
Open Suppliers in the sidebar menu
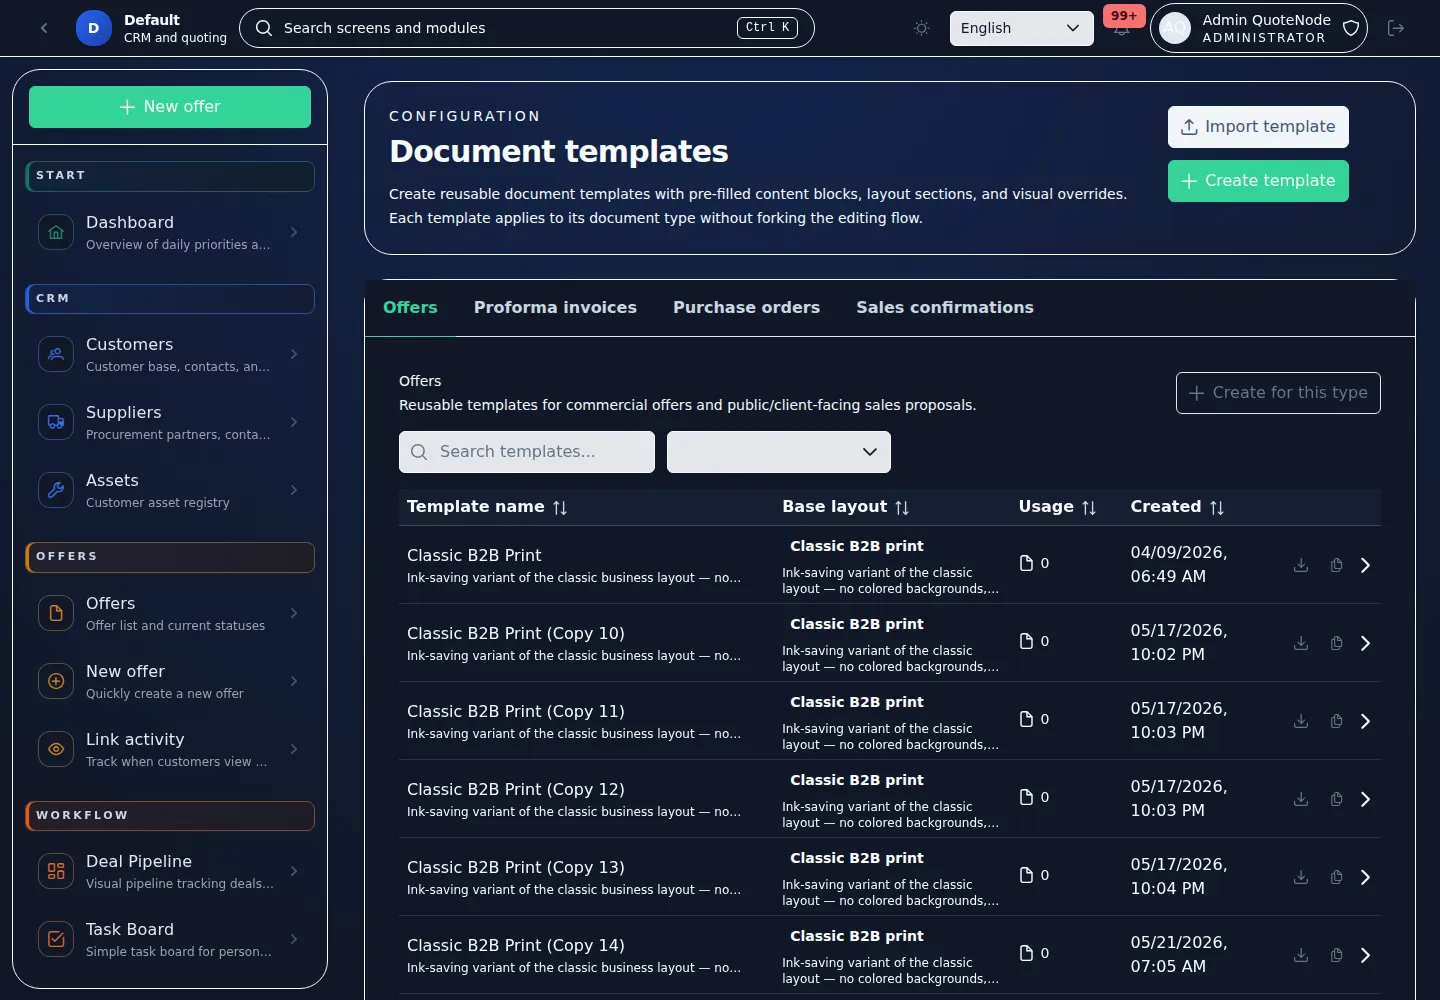click(170, 422)
